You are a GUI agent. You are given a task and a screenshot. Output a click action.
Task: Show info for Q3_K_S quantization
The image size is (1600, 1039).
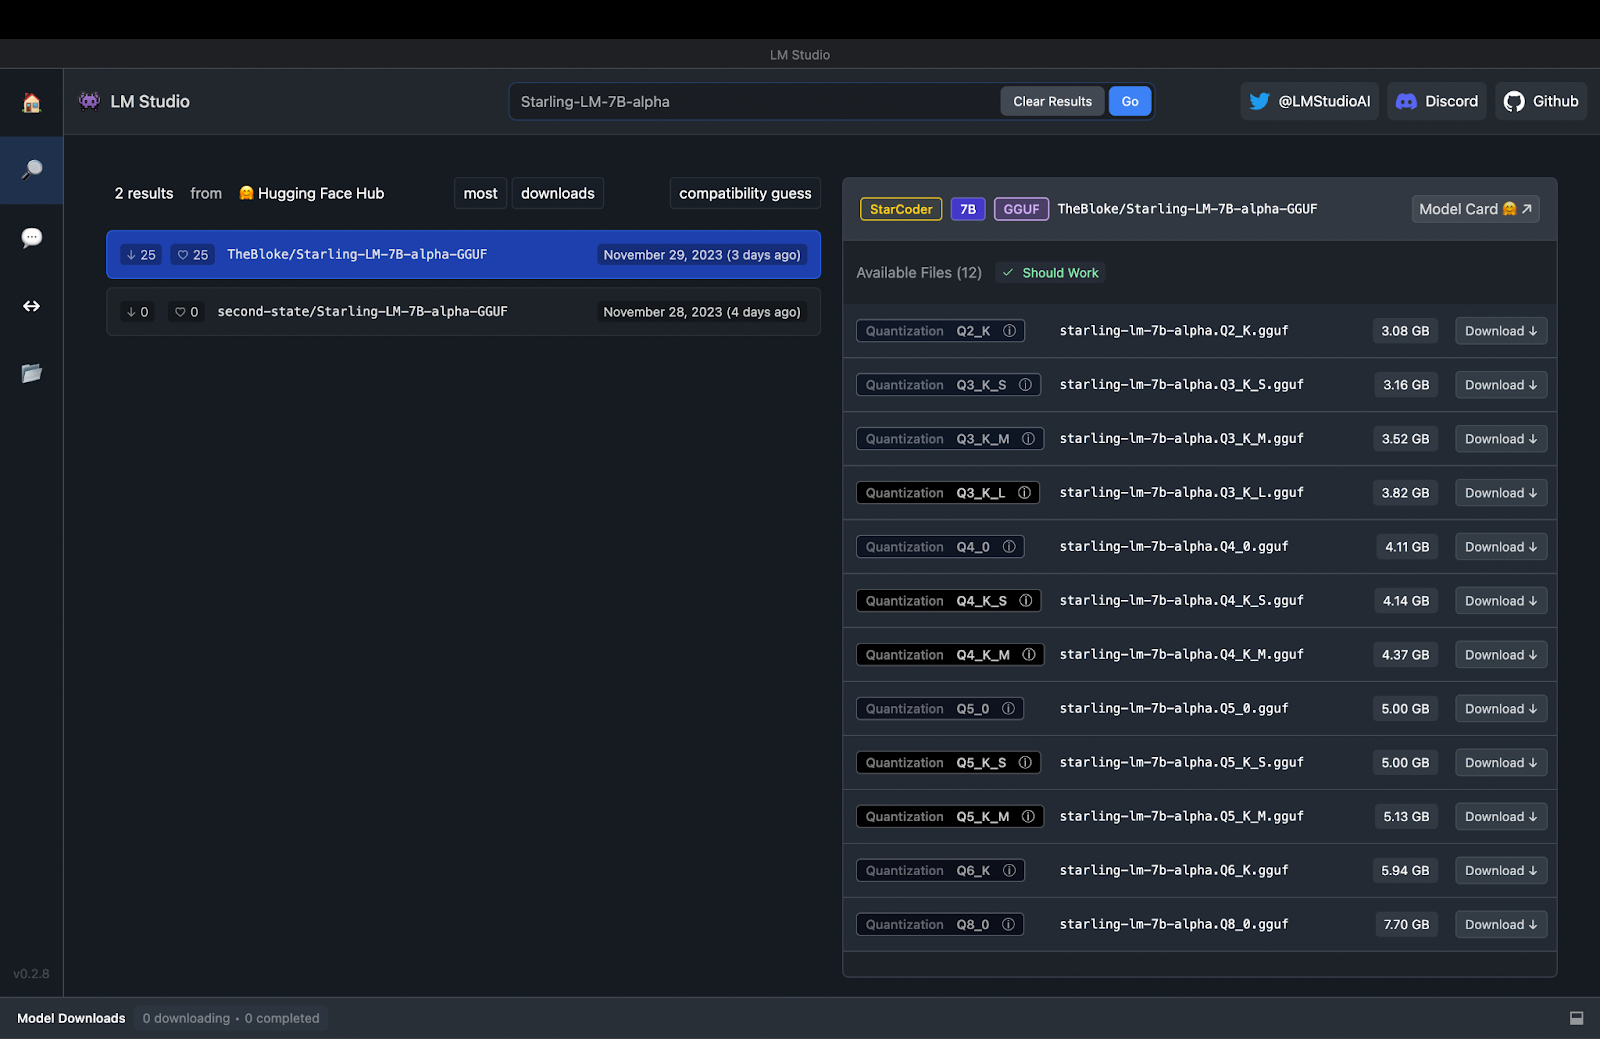point(1025,385)
